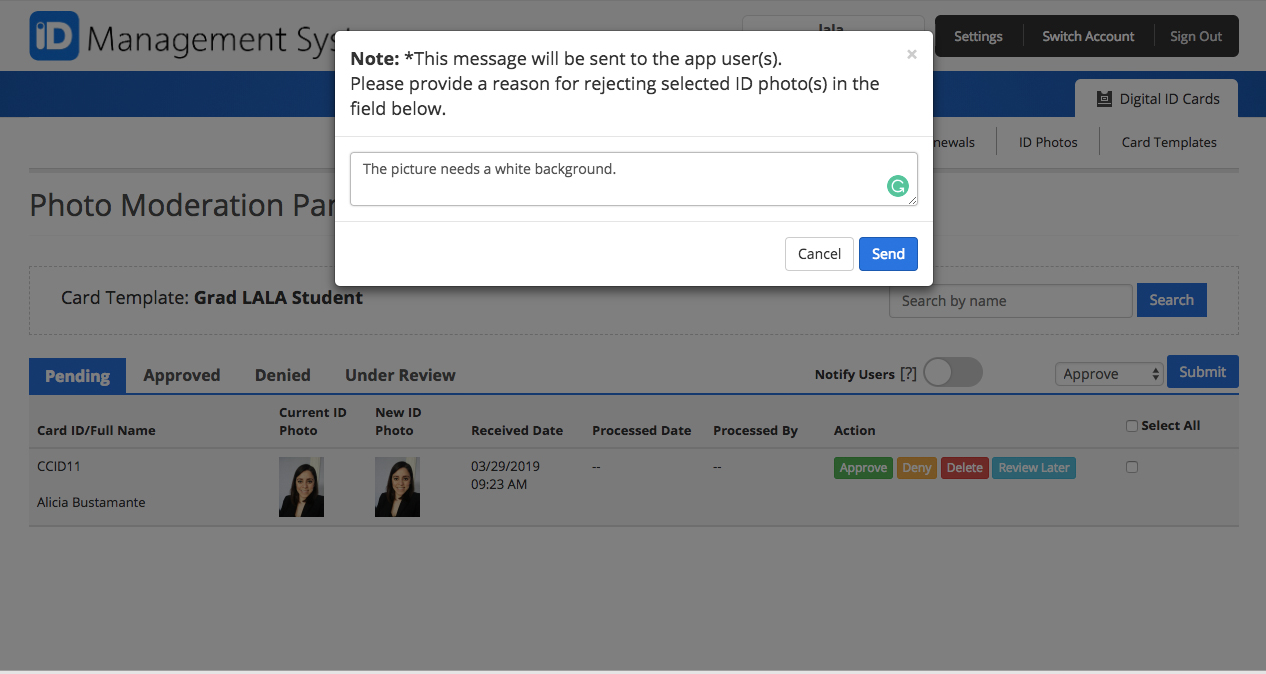The width and height of the screenshot is (1266, 674).
Task: Click the [?] help next to Notify Users
Action: pos(908,374)
